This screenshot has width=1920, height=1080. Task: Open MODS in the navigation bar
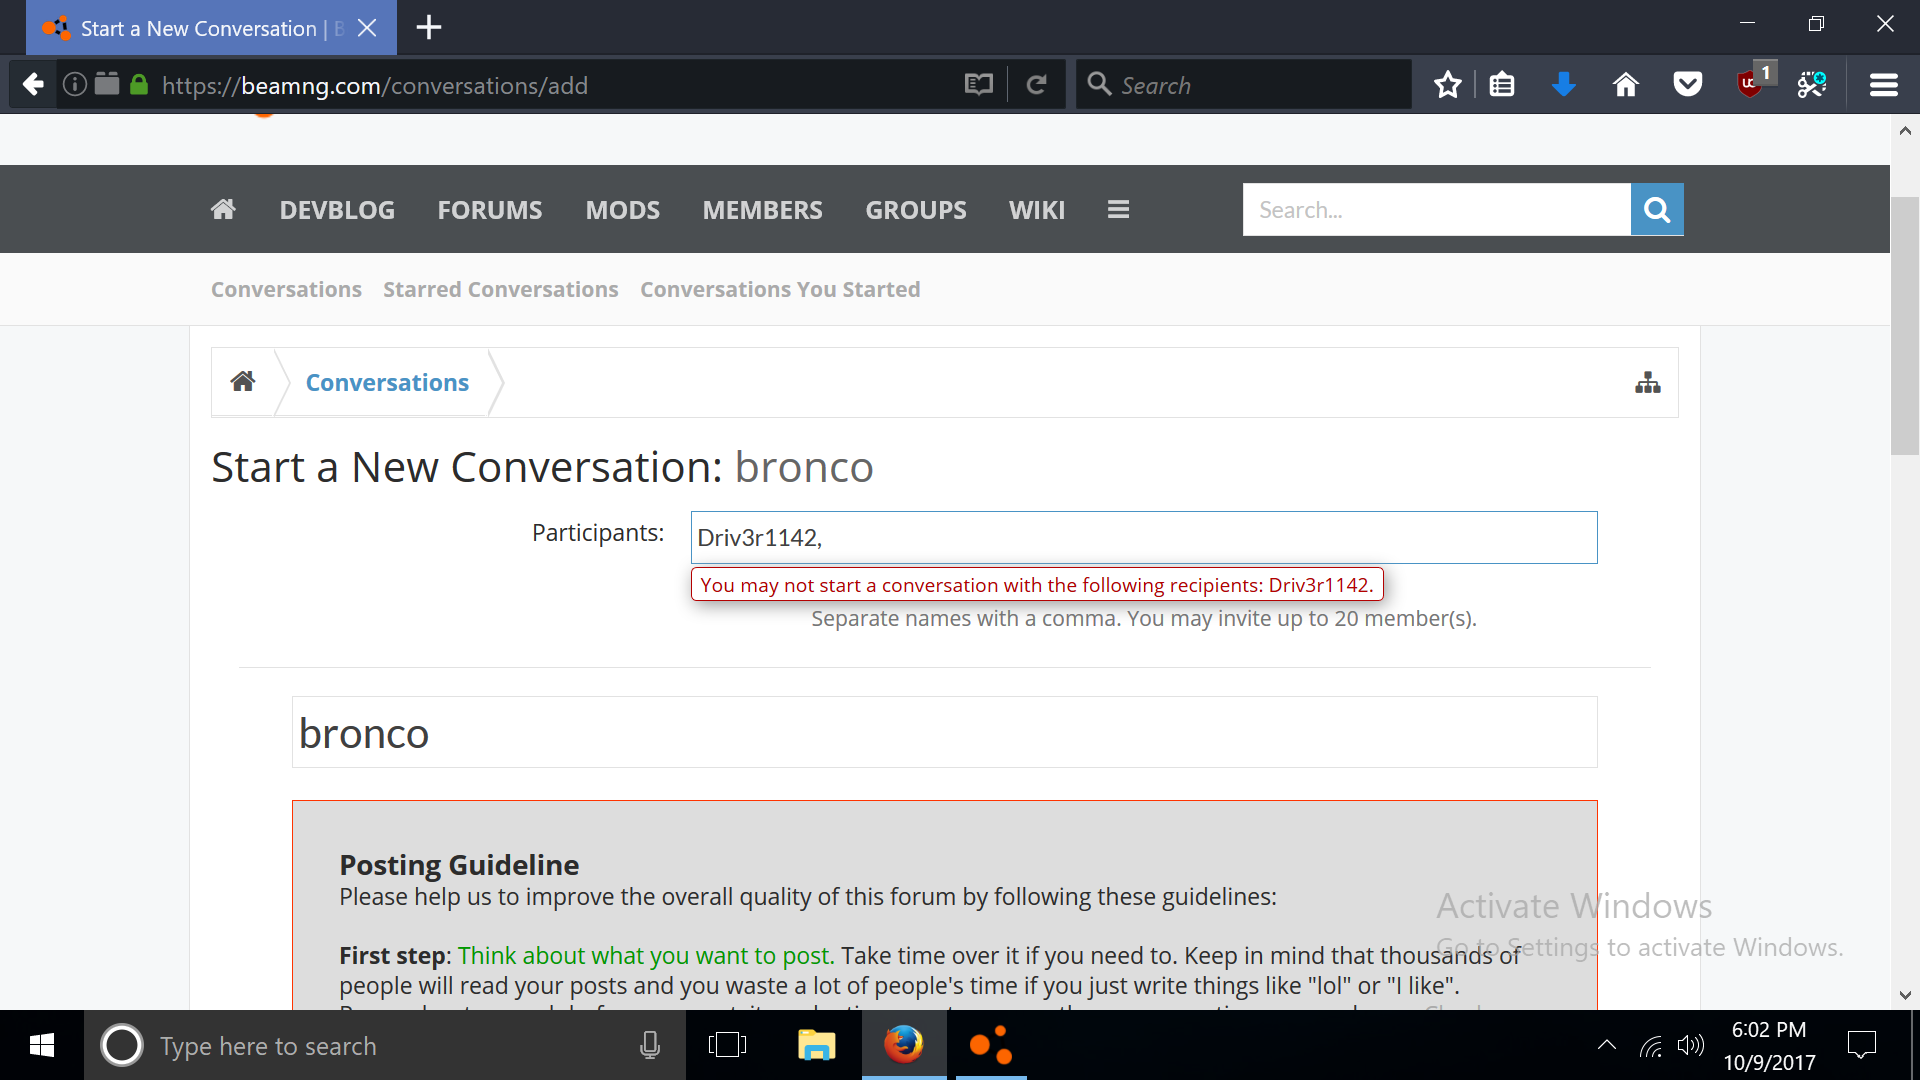pos(623,210)
